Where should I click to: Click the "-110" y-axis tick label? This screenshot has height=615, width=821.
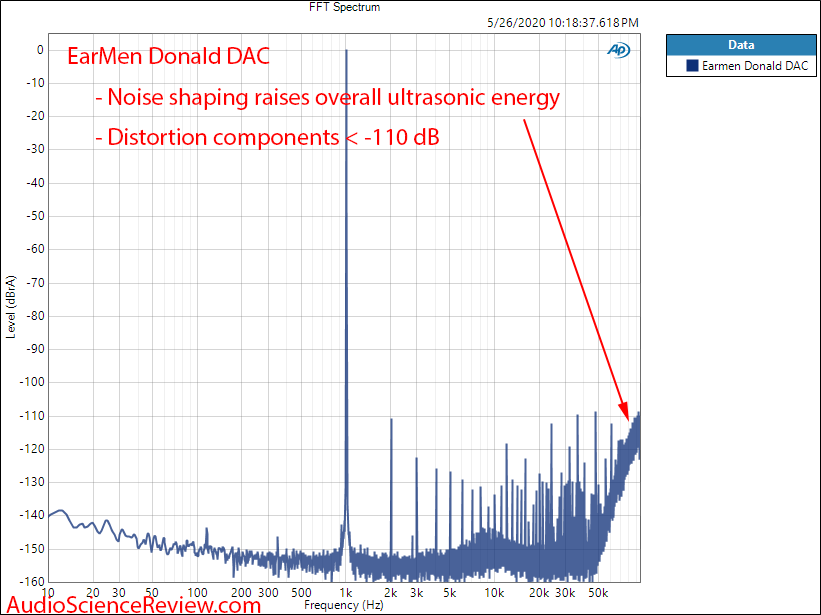pyautogui.click(x=32, y=416)
